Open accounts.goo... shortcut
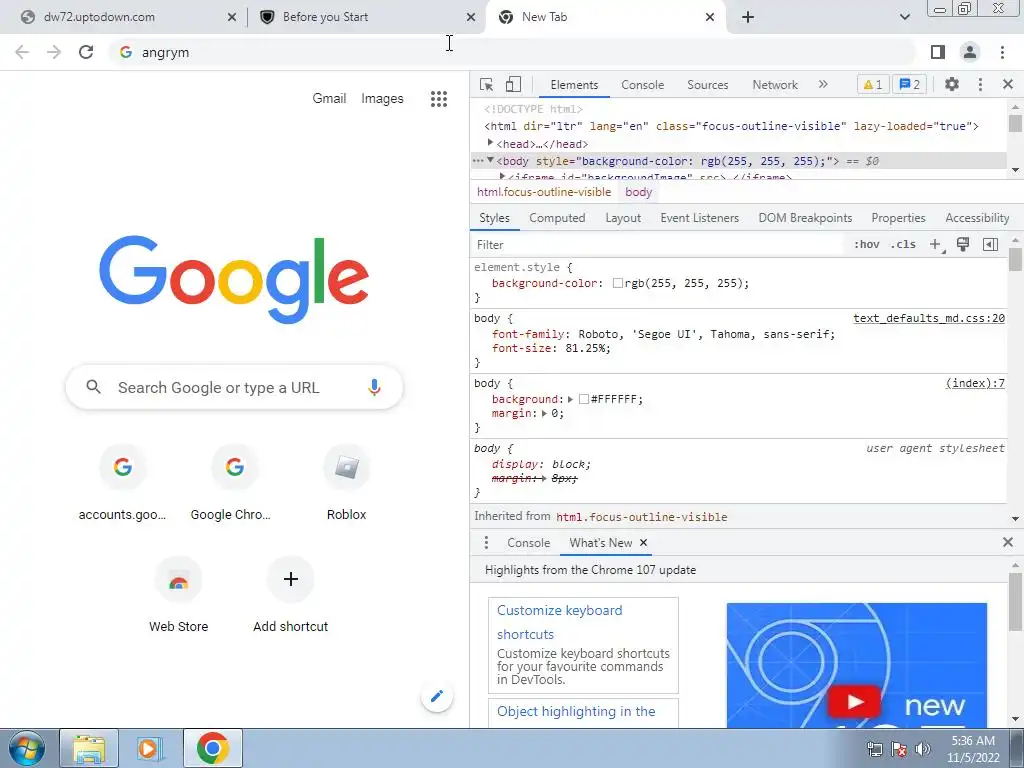 tap(122, 483)
